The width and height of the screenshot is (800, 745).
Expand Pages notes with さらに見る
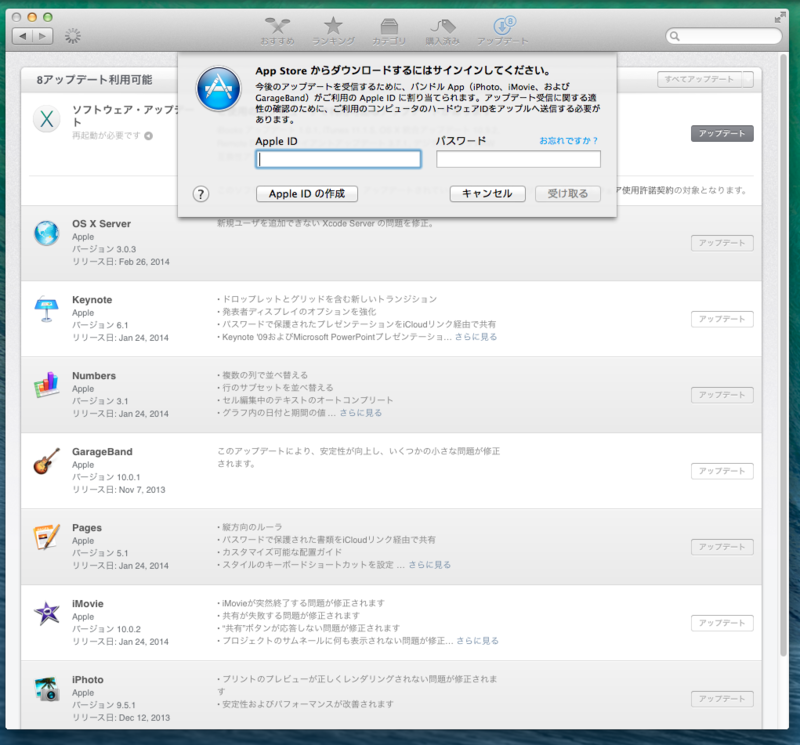pyautogui.click(x=430, y=565)
